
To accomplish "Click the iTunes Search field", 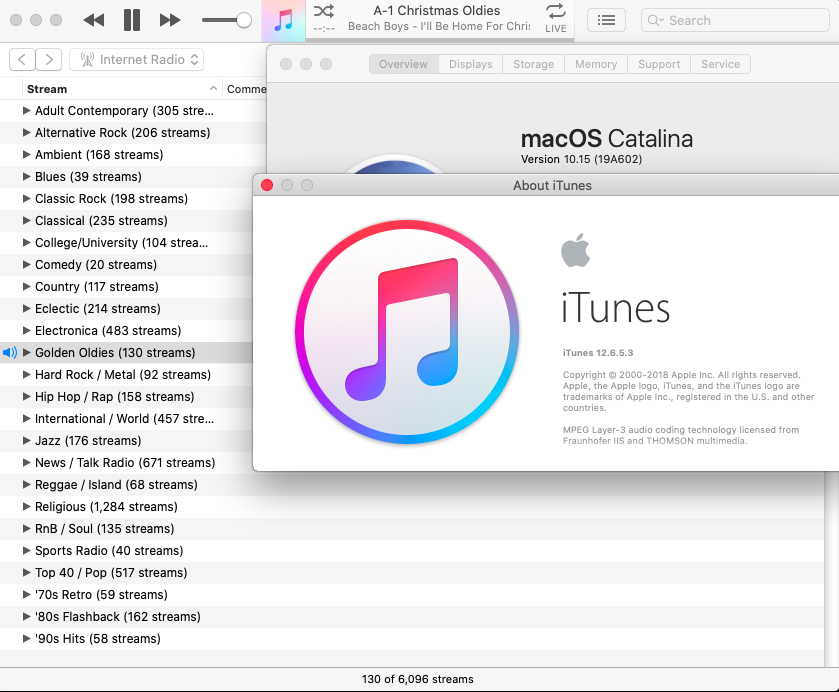I will tap(735, 20).
